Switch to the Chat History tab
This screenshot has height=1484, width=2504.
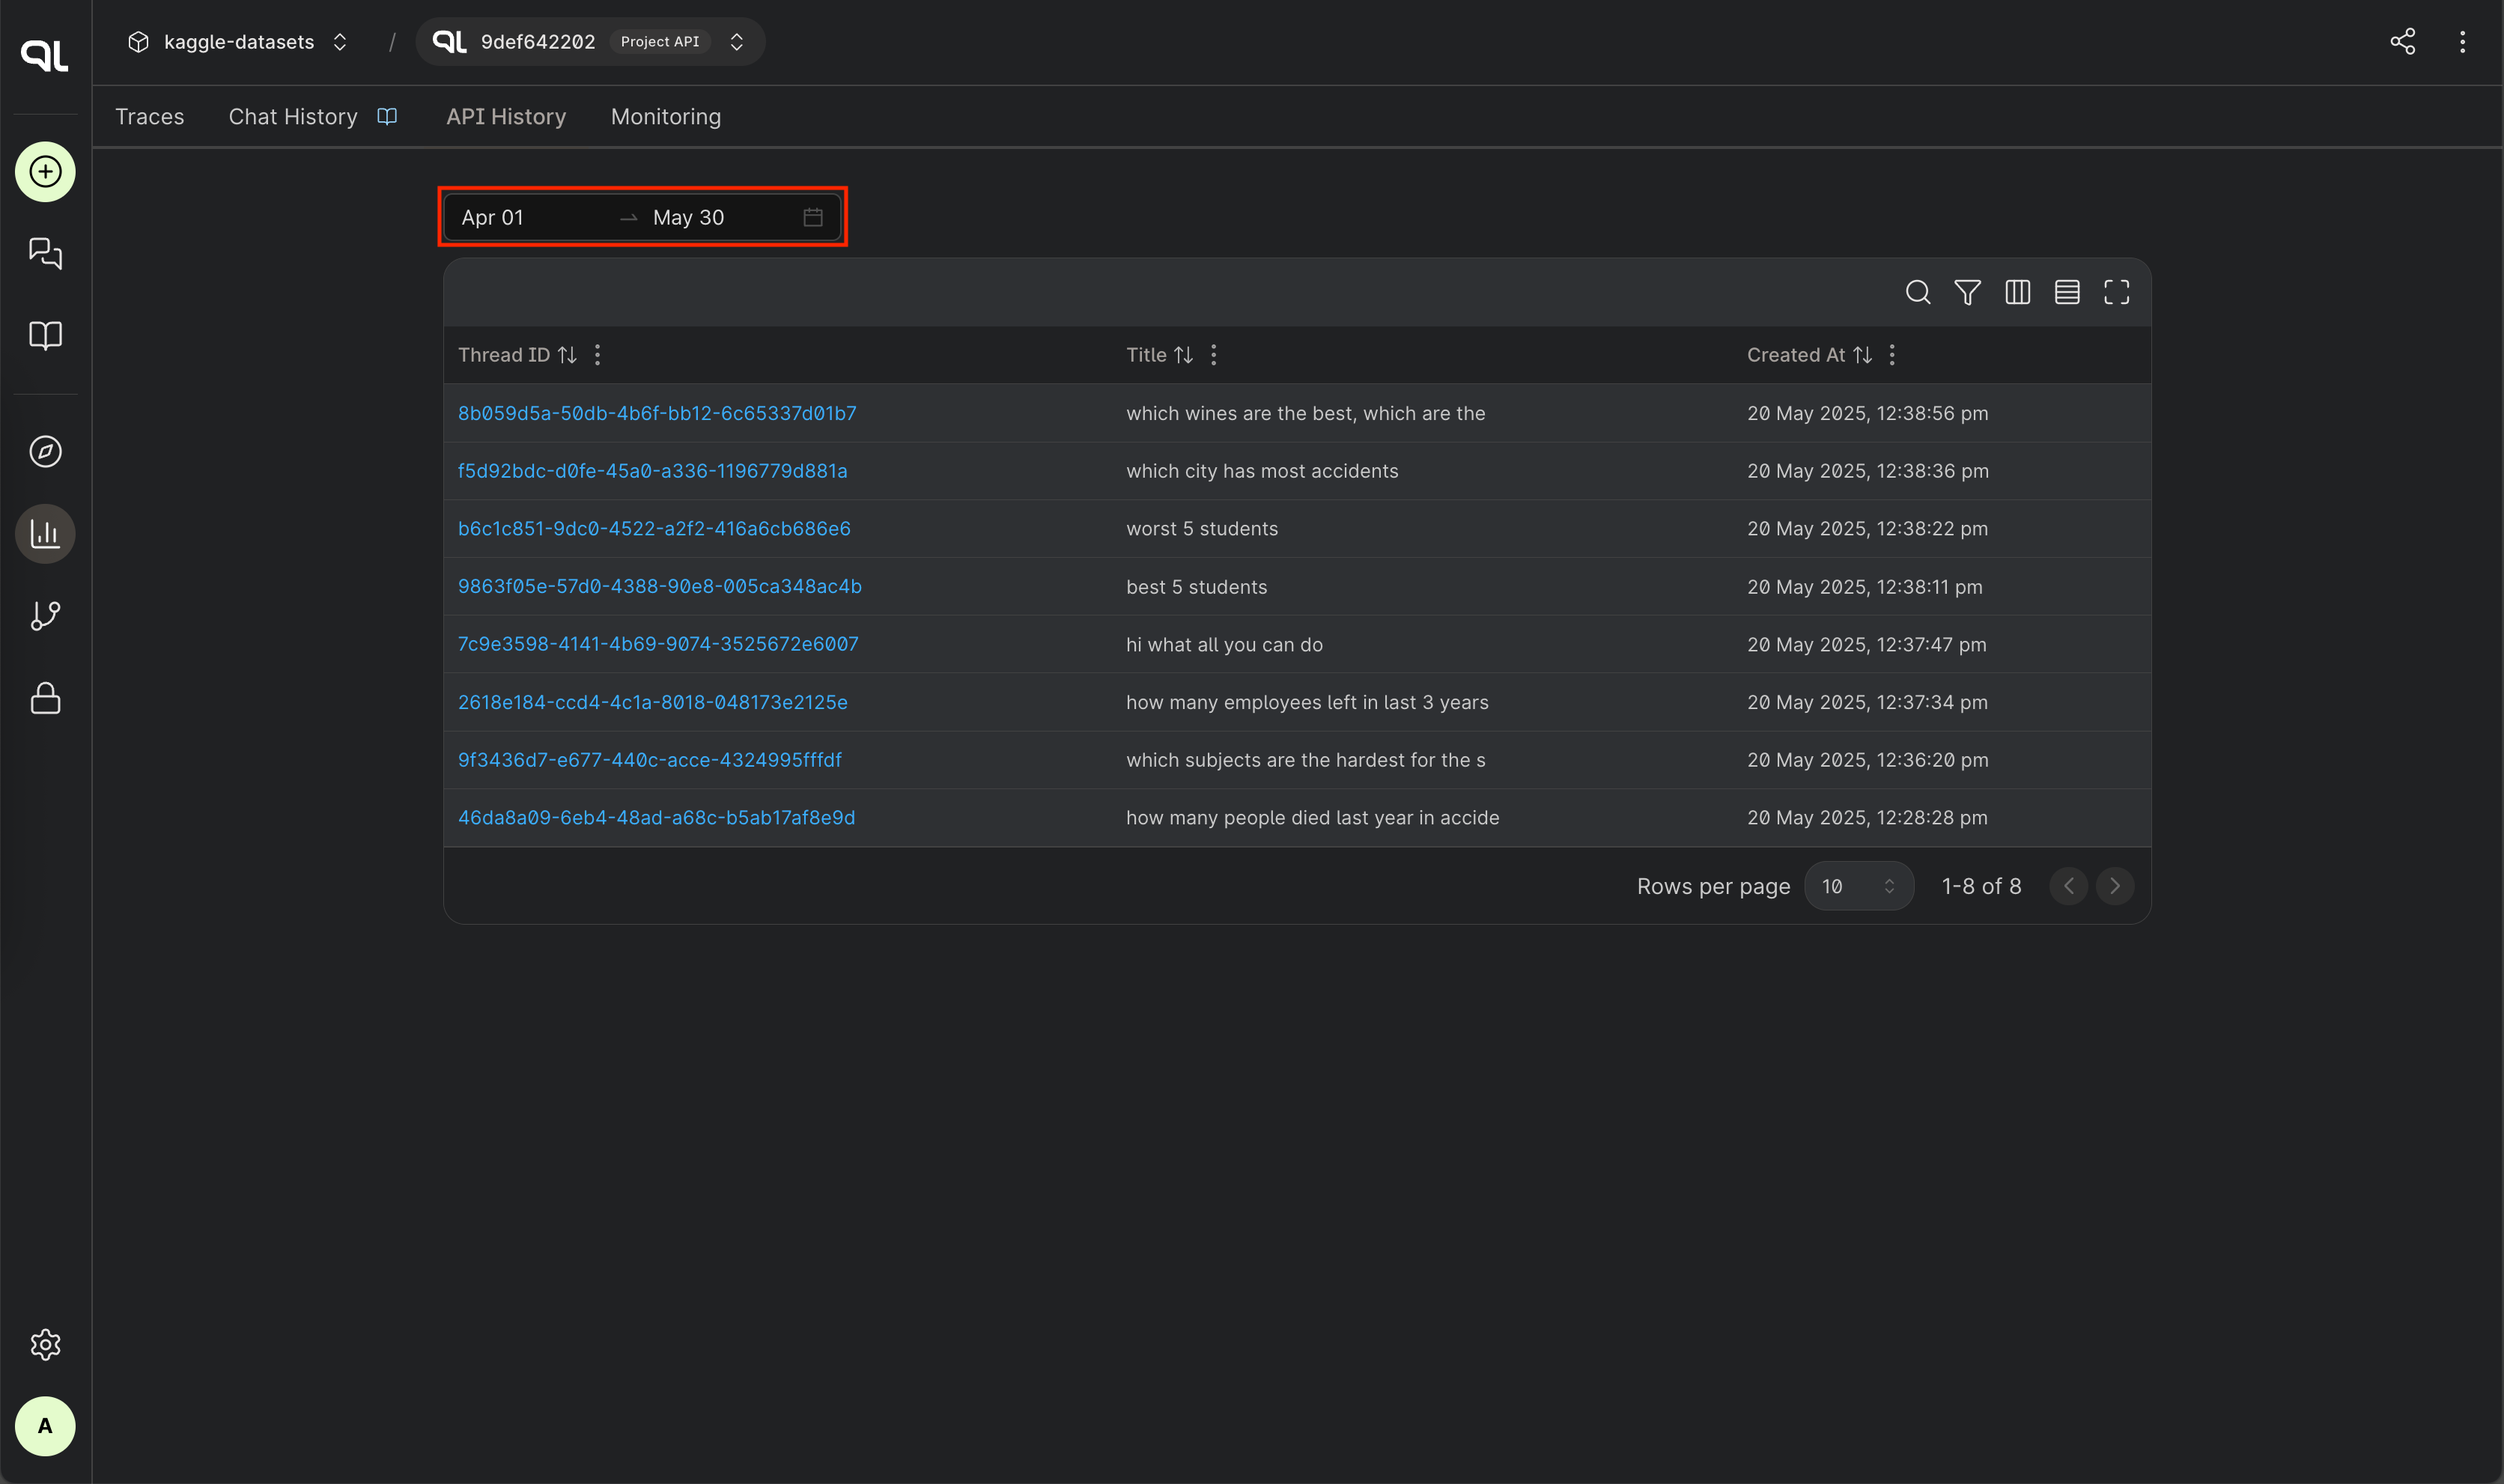[293, 116]
